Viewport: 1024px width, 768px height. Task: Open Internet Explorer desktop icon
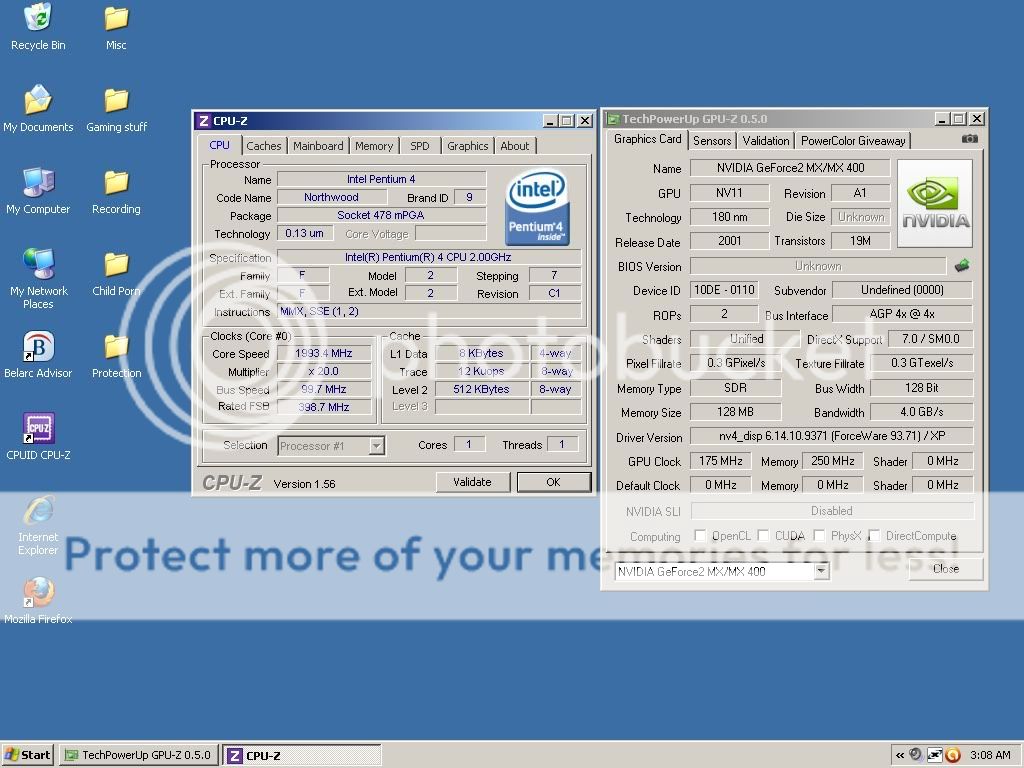38,511
